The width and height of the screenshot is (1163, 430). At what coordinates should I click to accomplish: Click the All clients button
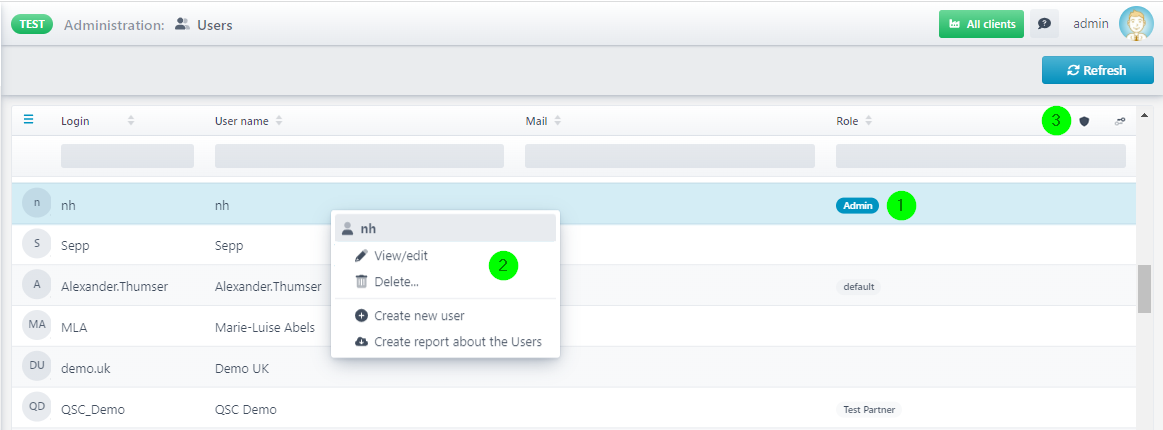tap(981, 24)
